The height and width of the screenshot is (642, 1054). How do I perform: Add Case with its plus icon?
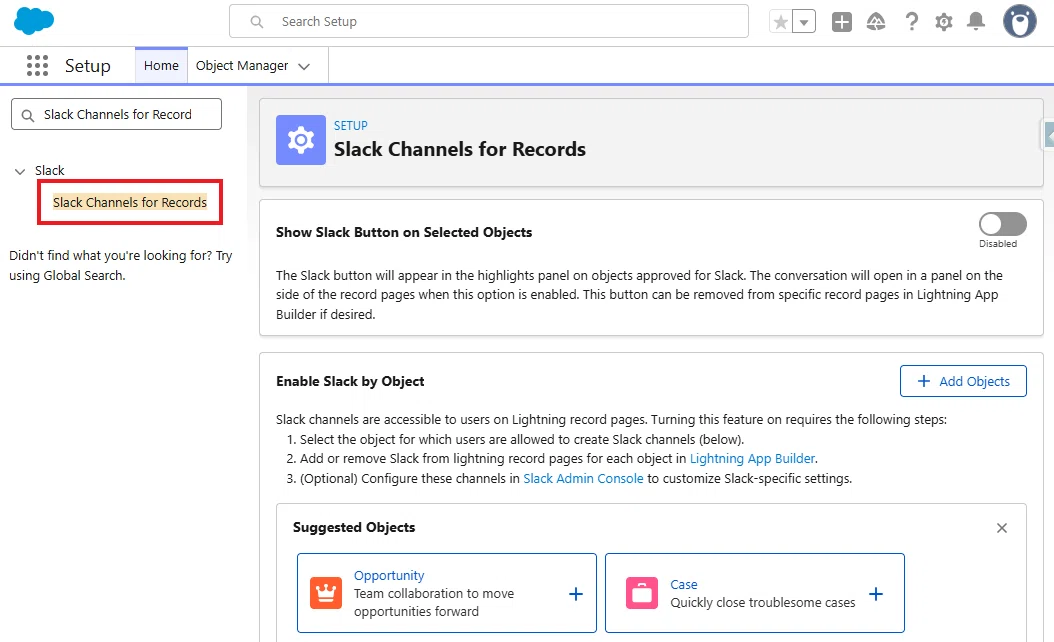click(875, 594)
